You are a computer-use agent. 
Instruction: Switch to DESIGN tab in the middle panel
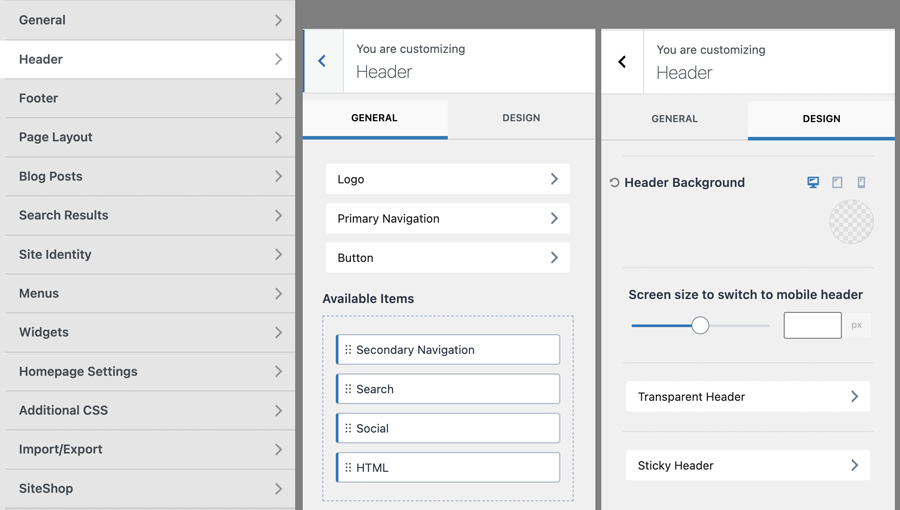coord(521,119)
